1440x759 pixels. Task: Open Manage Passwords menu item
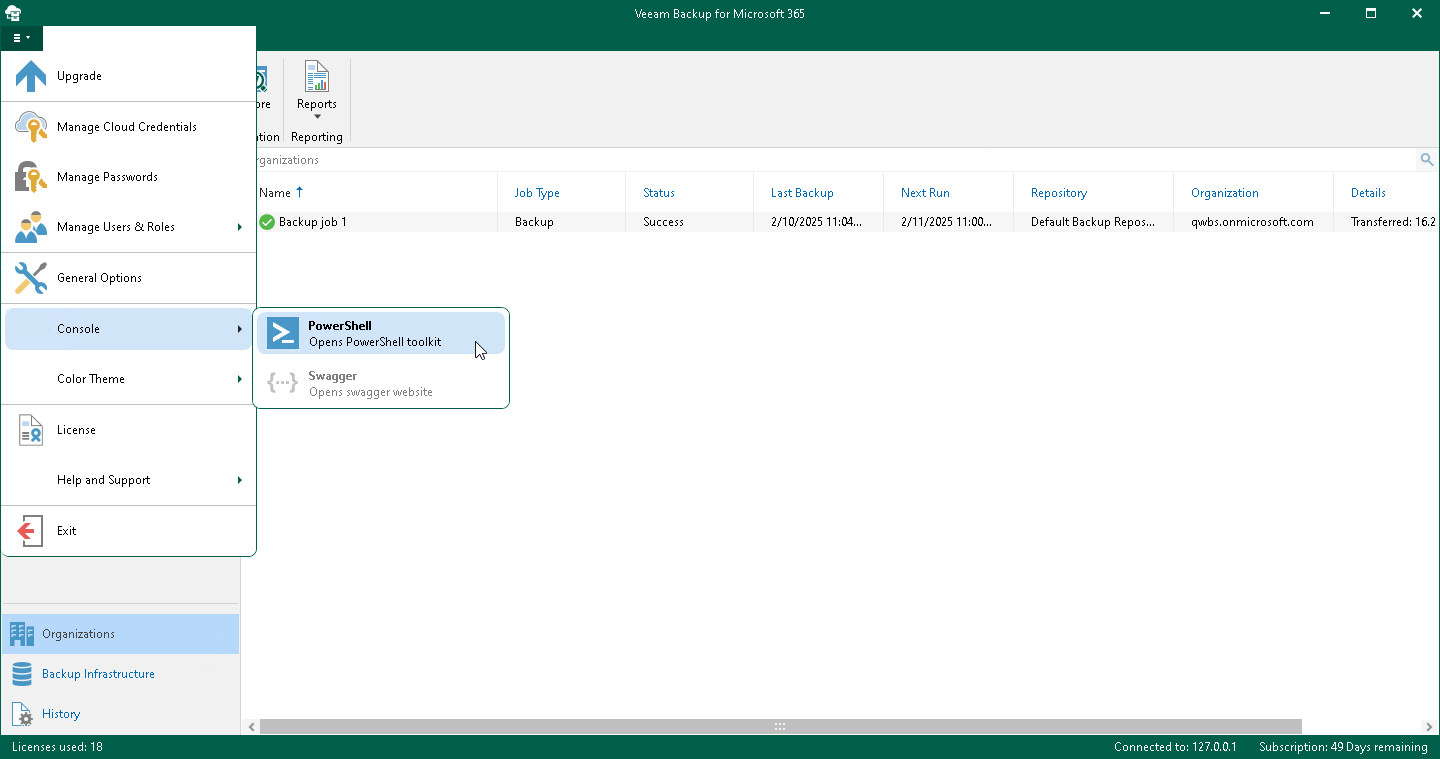[128, 177]
